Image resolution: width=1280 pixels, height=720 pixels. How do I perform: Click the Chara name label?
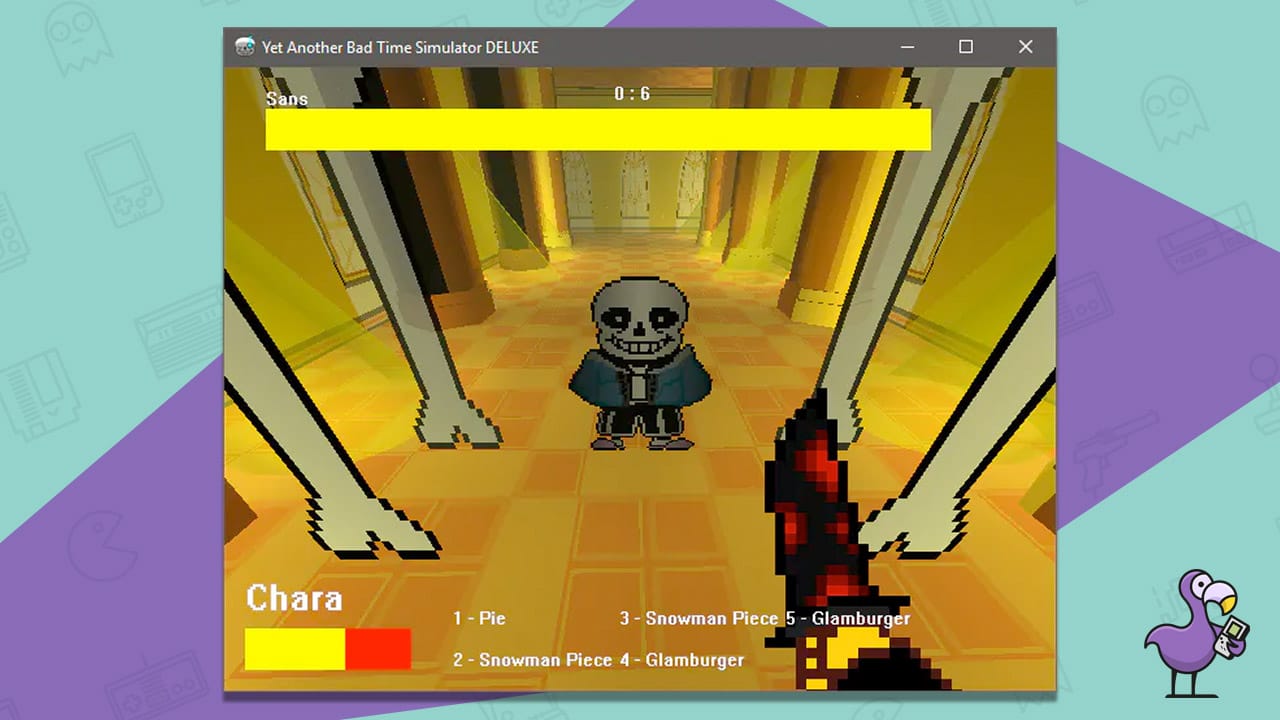point(293,598)
